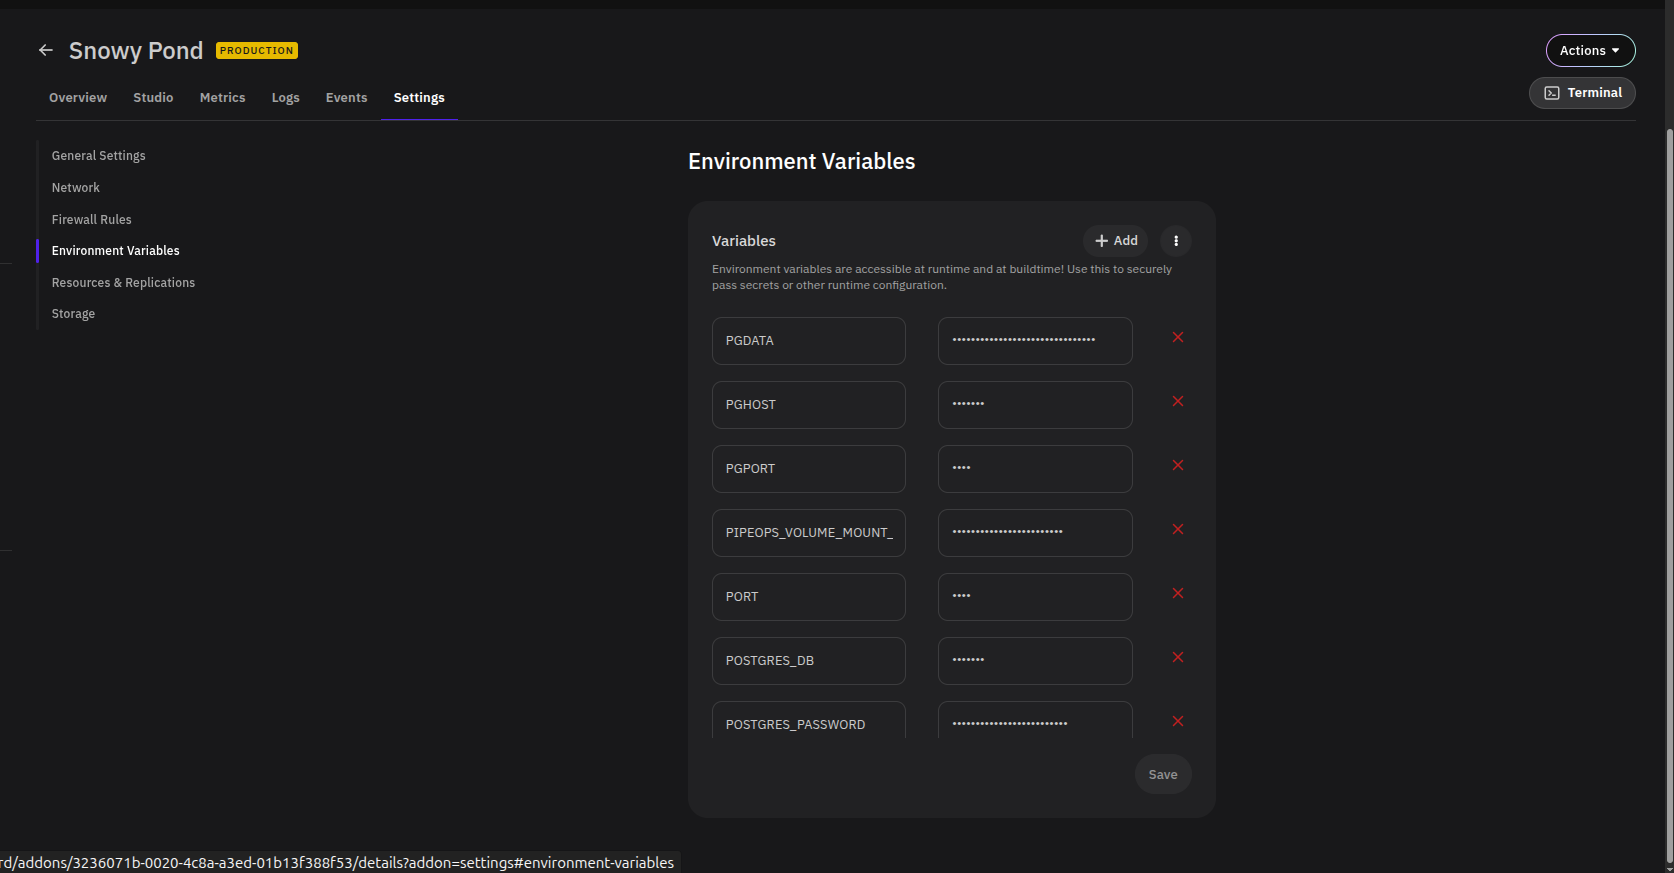Remove the POSTGRES_DB variable row
The width and height of the screenshot is (1674, 873).
click(x=1178, y=657)
